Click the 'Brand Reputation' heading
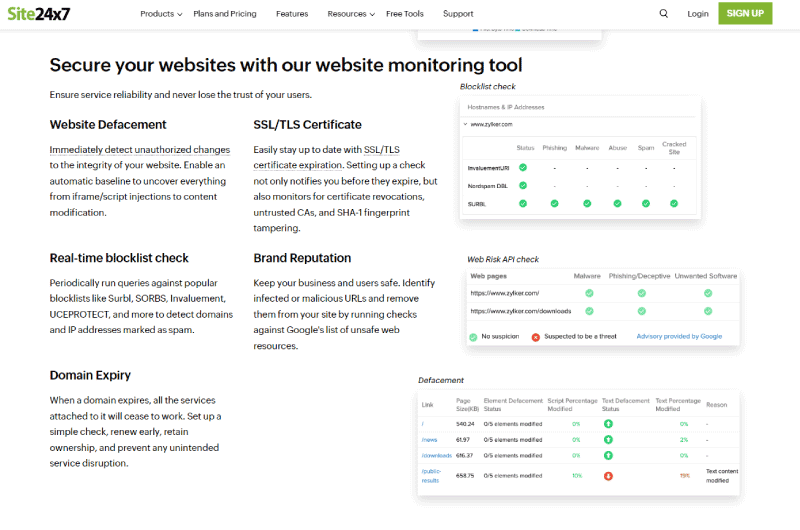This screenshot has height=530, width=800. 302,258
